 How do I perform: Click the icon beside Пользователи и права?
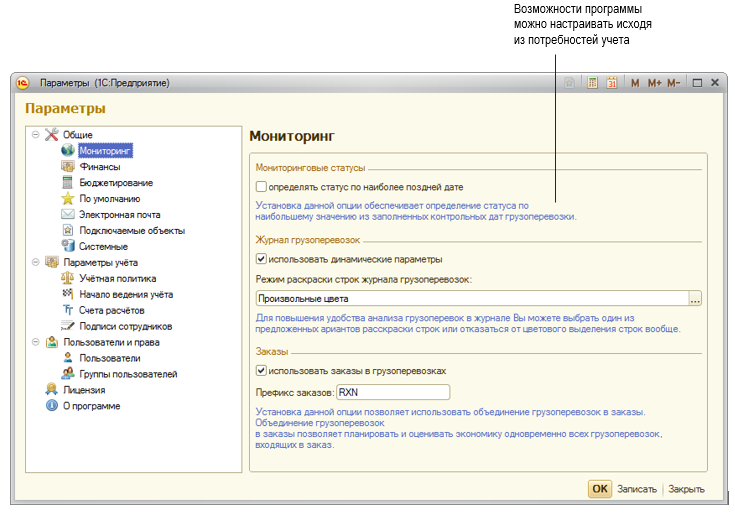(52, 342)
